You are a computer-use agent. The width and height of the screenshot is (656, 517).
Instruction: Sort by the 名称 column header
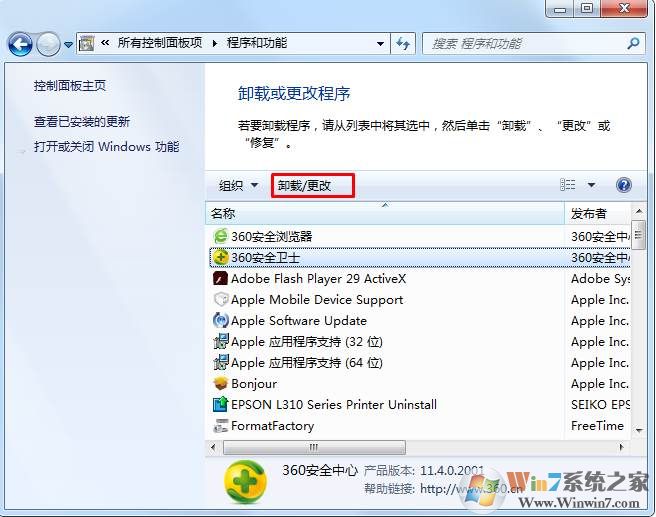coord(385,213)
